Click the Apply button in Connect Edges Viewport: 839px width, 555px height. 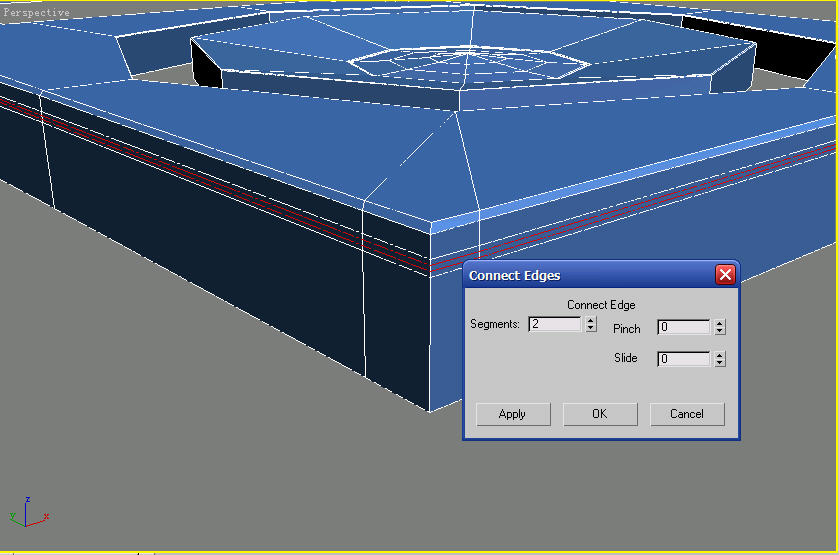512,414
